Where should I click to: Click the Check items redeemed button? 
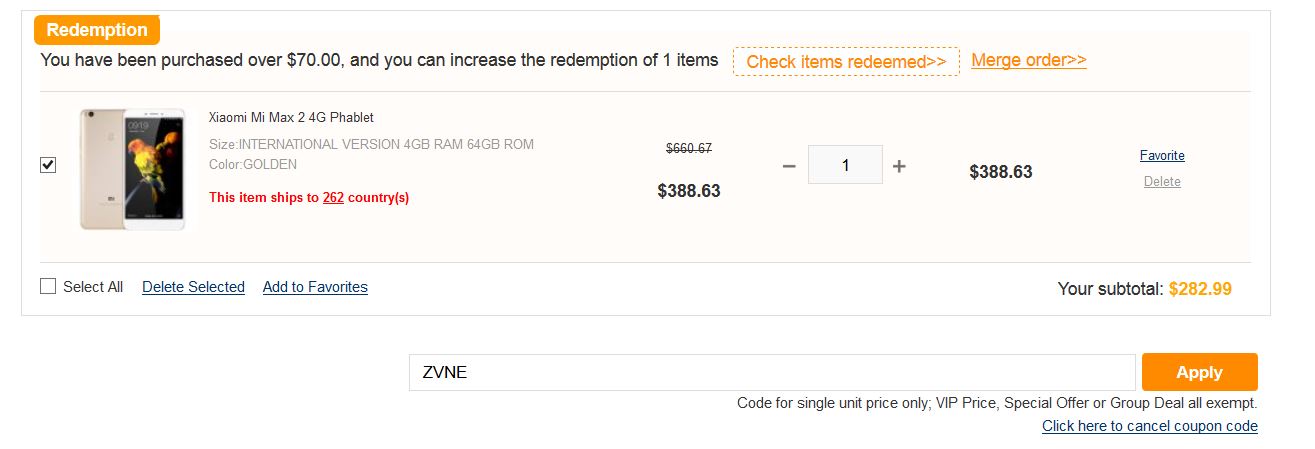[846, 62]
